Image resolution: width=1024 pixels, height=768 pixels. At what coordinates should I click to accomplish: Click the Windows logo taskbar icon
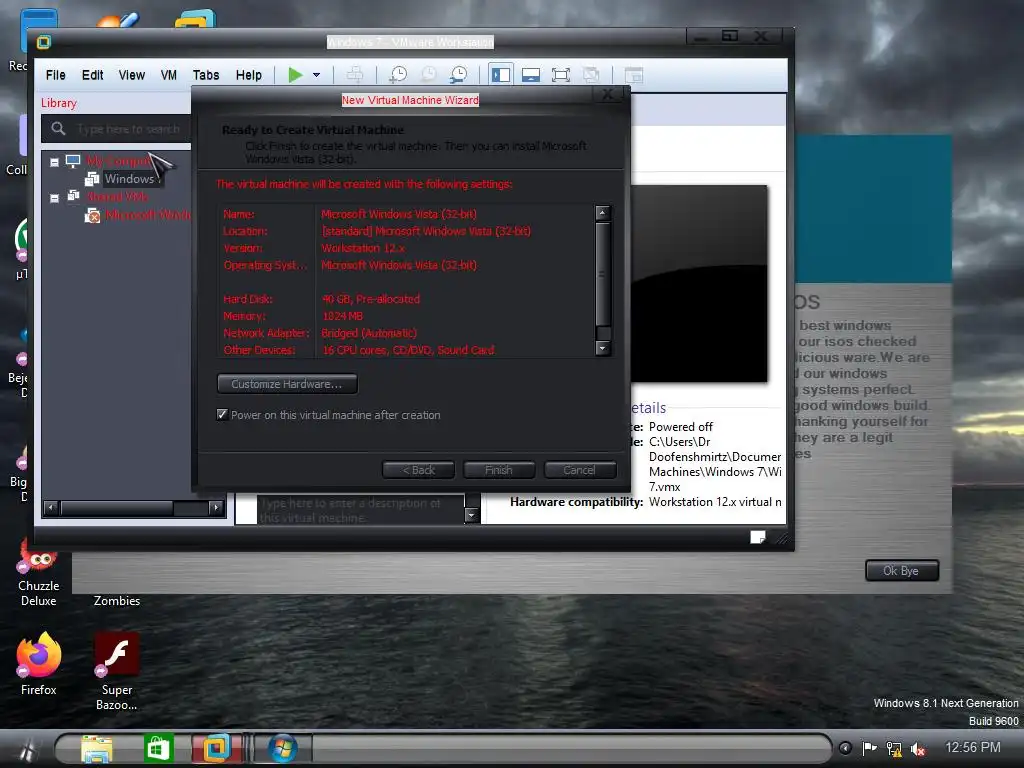pos(282,748)
